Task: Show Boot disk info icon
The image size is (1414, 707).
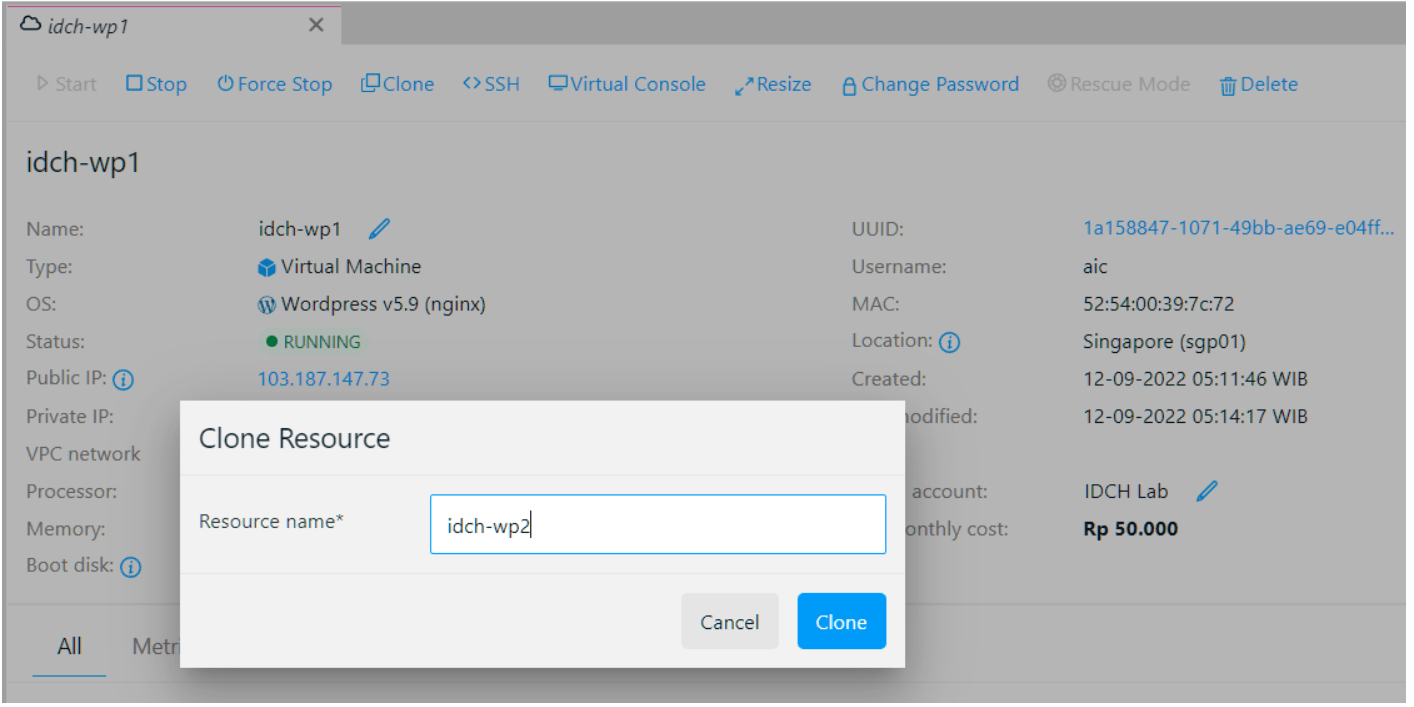Action: pos(130,567)
